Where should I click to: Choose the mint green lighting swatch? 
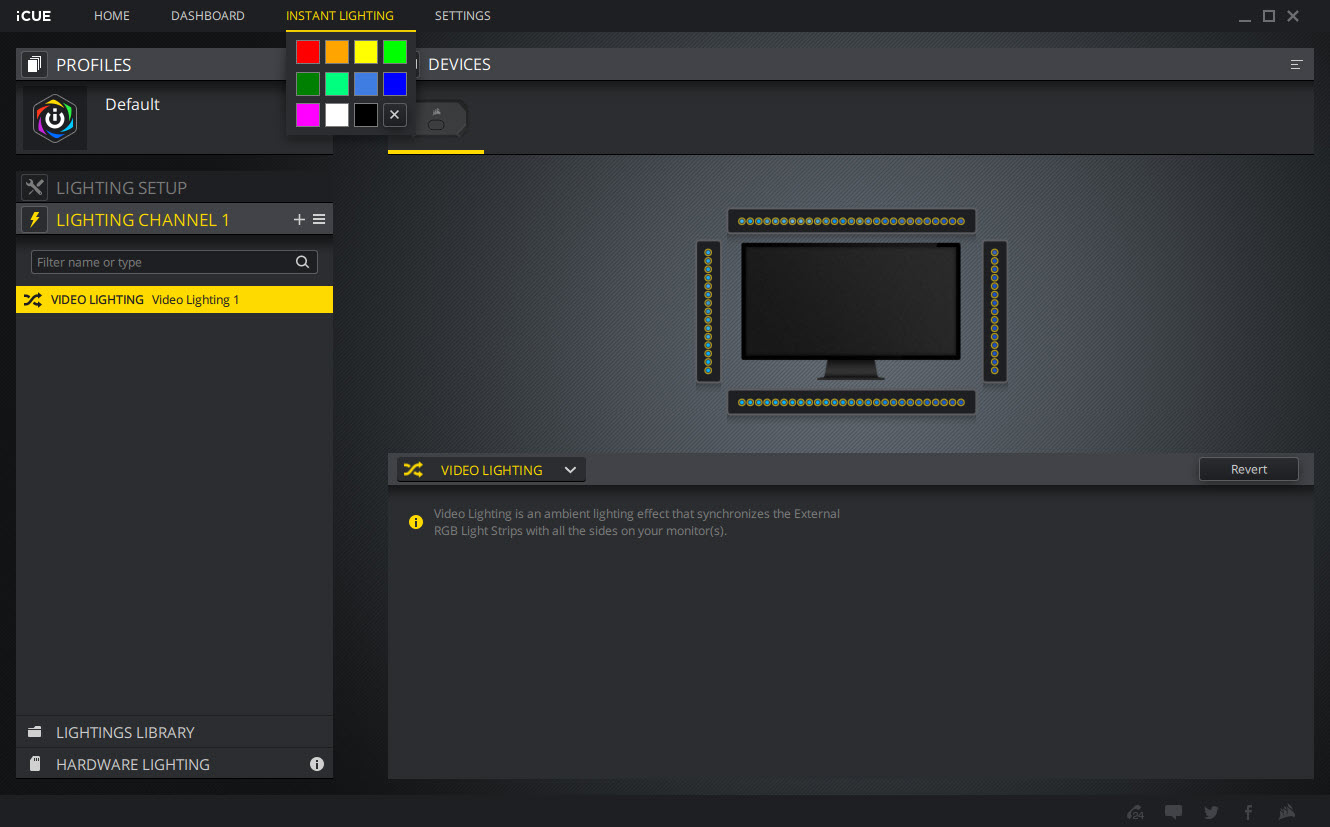coord(337,84)
